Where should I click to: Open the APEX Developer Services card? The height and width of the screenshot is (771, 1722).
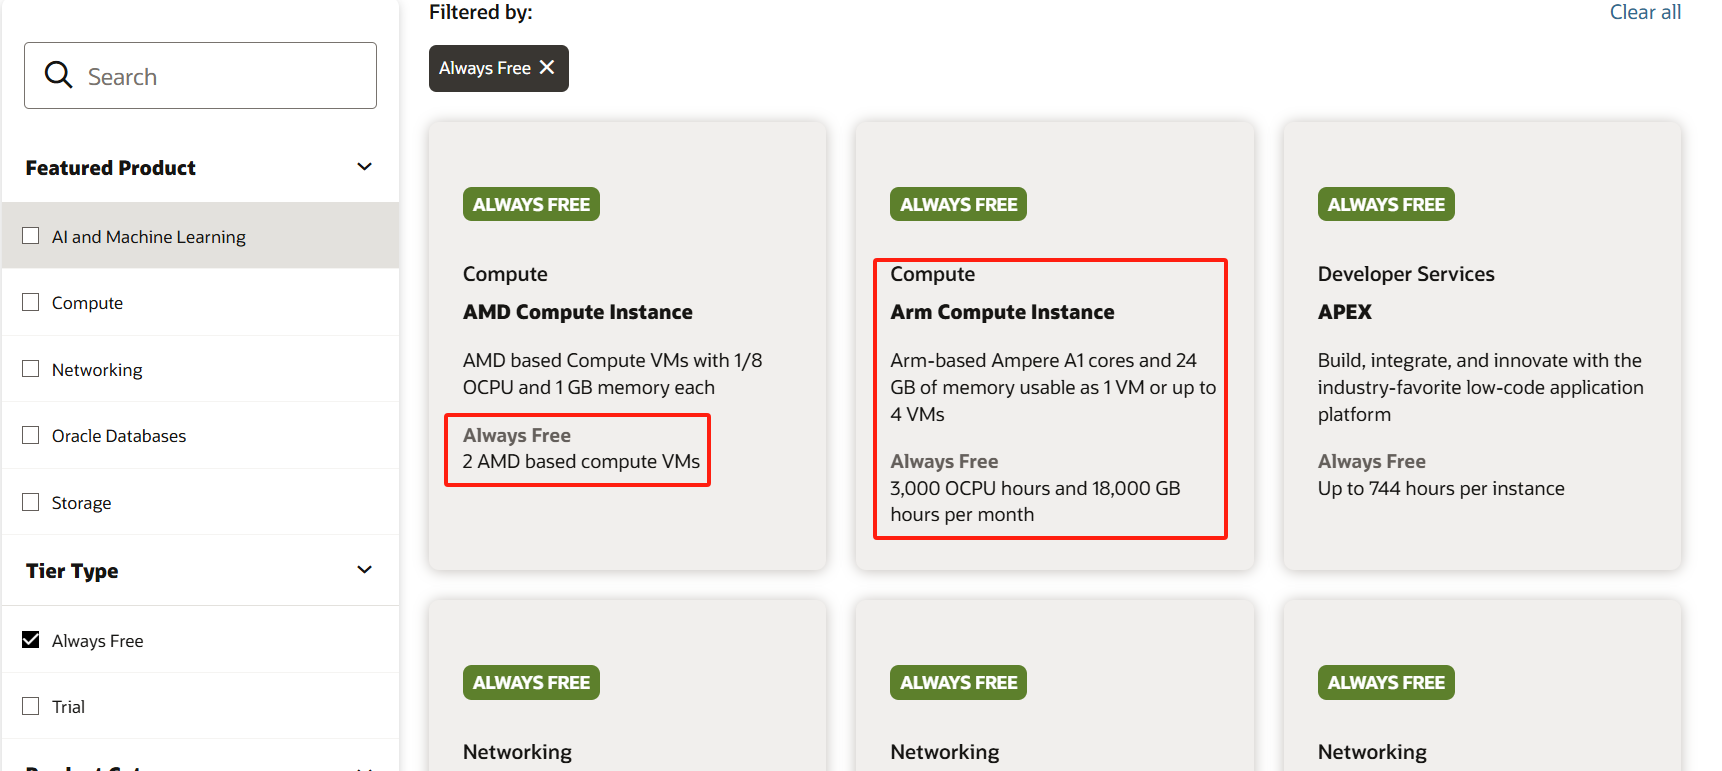click(1344, 312)
